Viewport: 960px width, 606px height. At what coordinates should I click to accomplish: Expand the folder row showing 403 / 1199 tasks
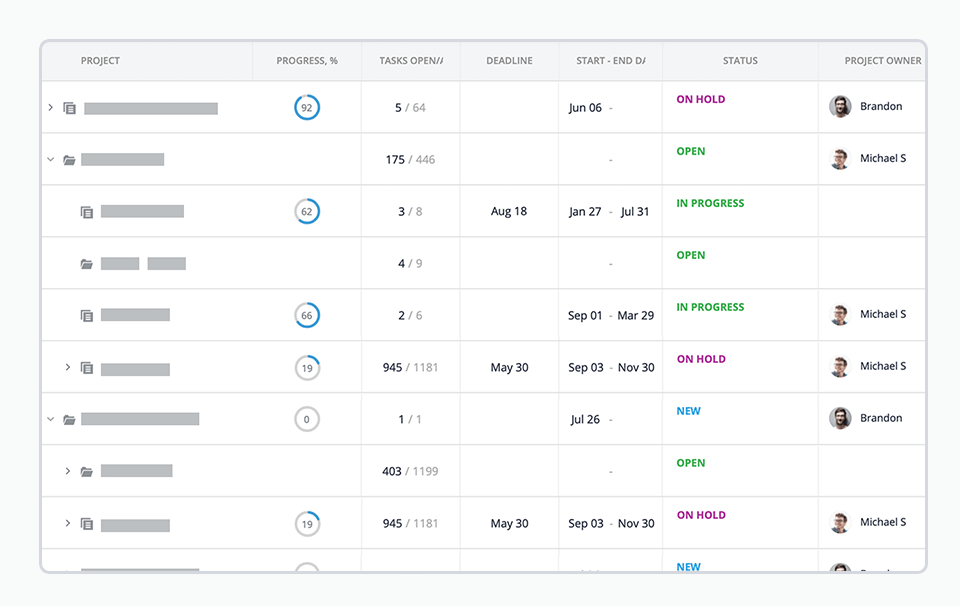pyautogui.click(x=68, y=471)
